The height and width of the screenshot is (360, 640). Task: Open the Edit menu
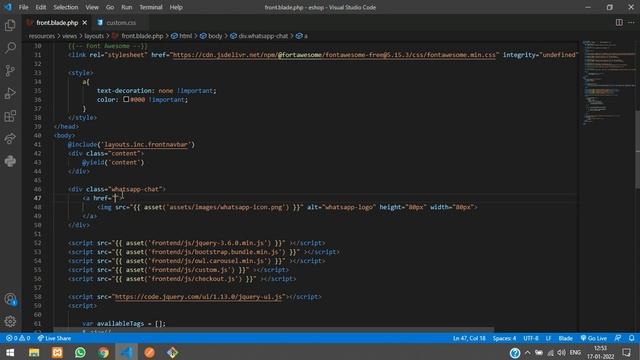tap(40, 7)
